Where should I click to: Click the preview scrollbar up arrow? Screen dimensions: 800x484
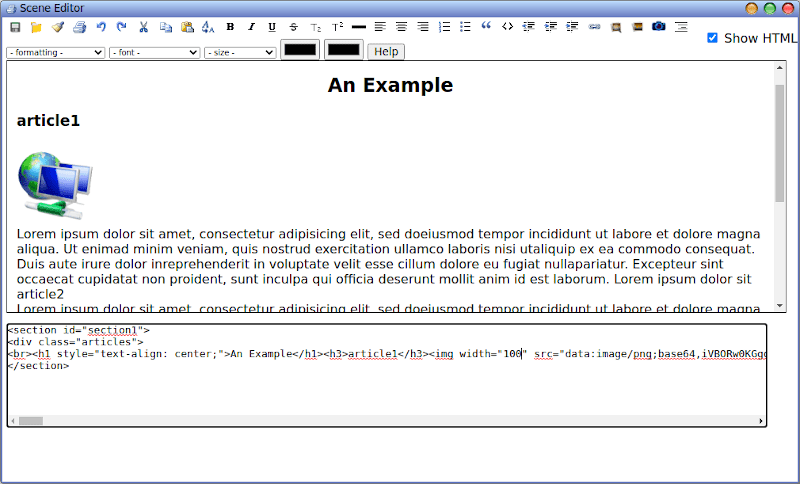pyautogui.click(x=780, y=67)
